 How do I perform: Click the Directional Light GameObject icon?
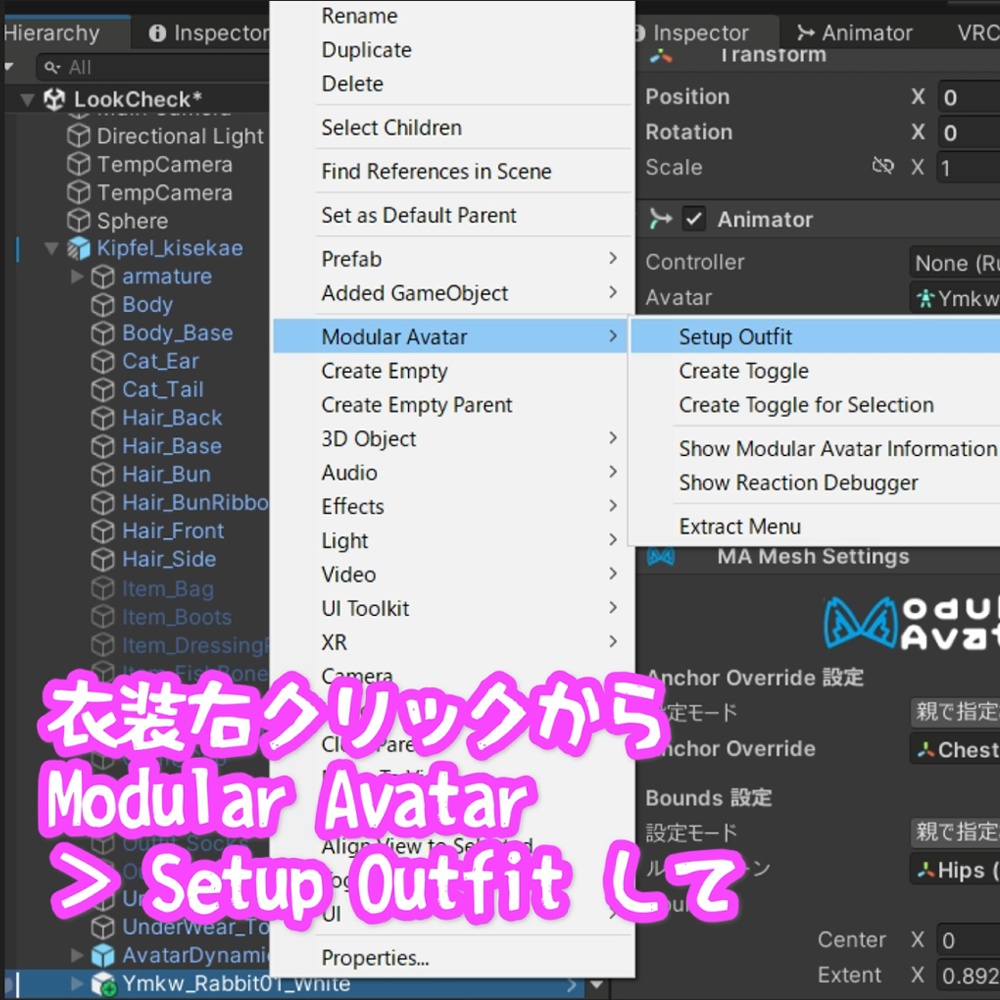[80, 136]
